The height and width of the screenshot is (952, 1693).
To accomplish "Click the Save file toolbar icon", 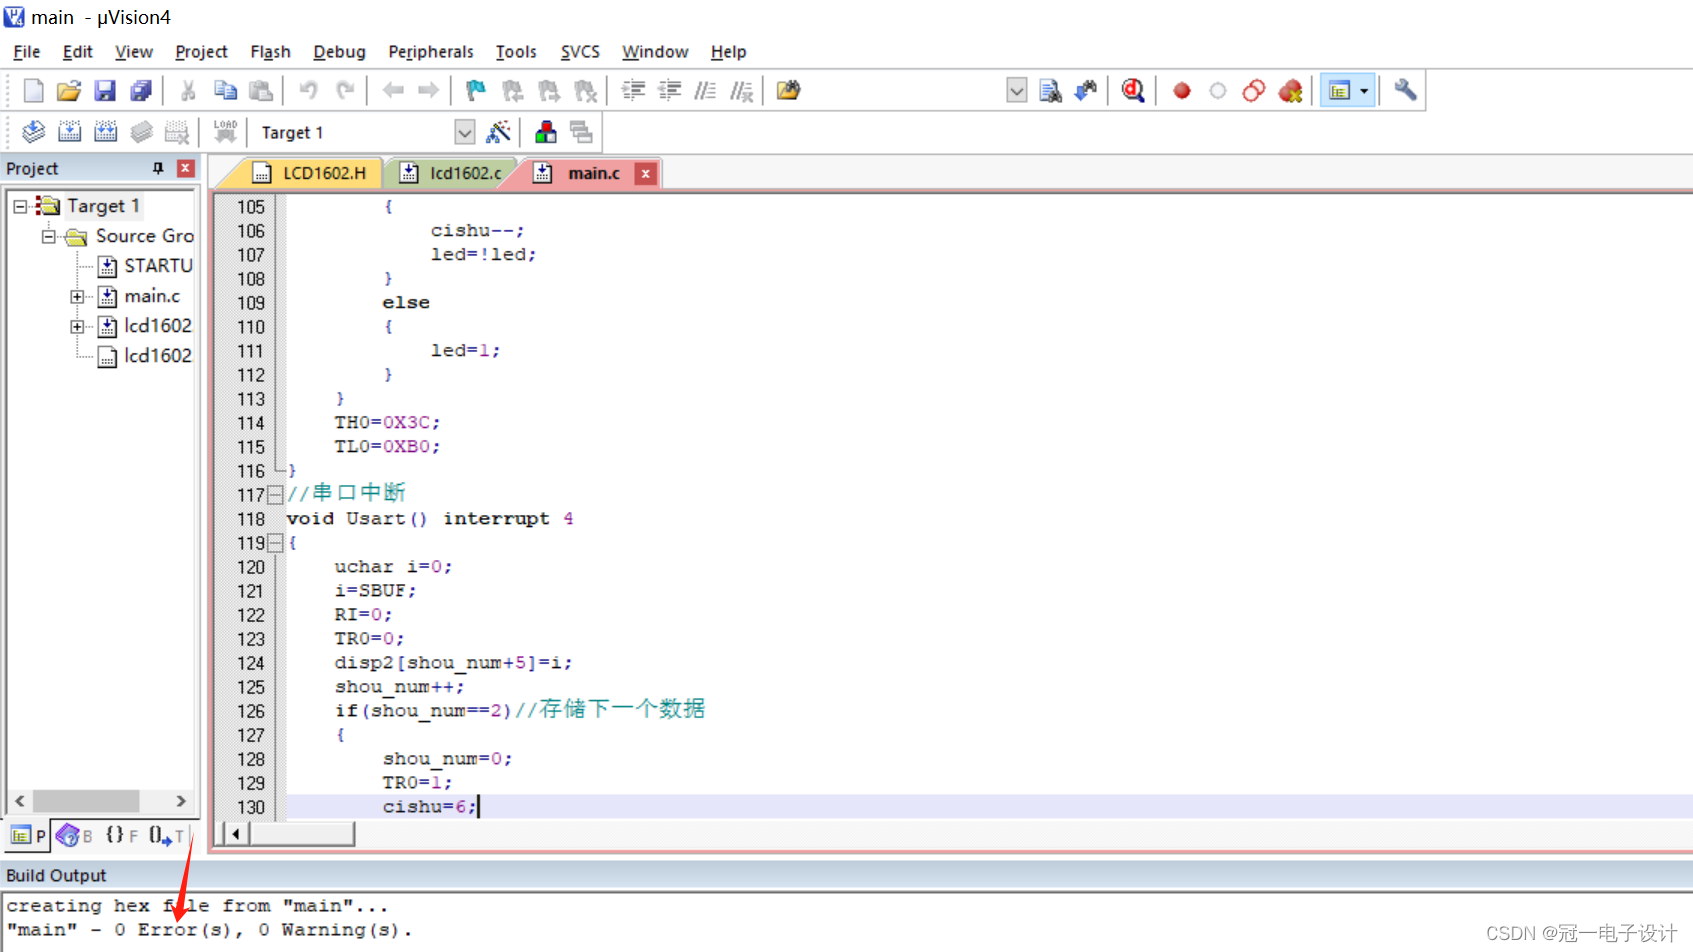I will (105, 91).
